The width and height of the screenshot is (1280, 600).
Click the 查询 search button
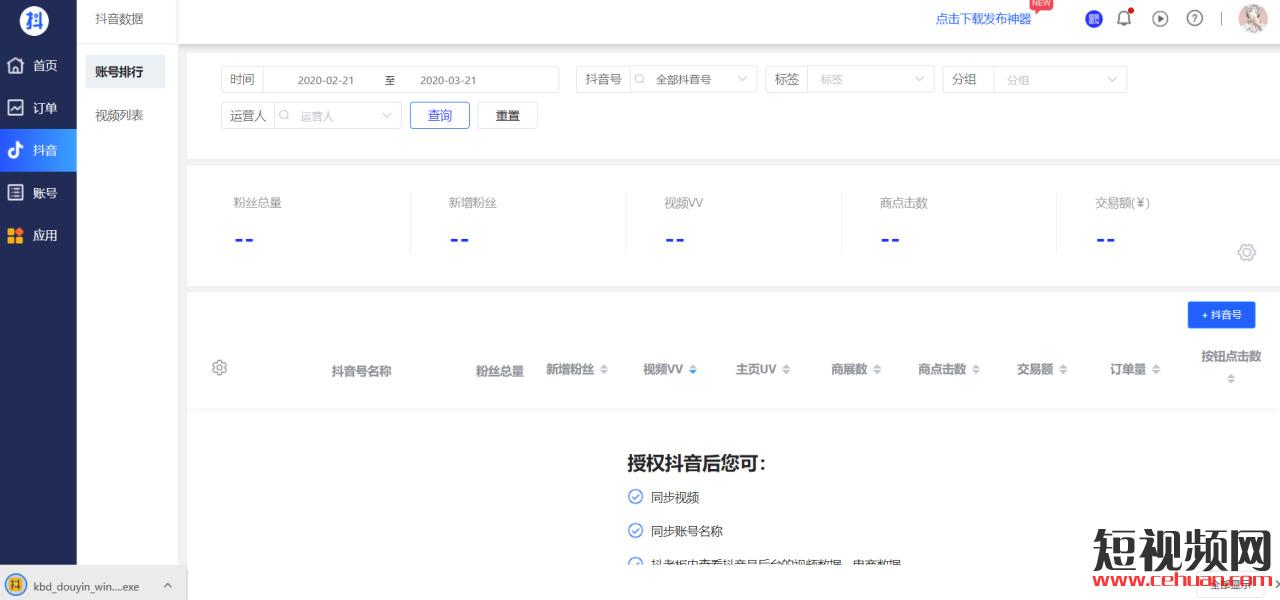[440, 116]
